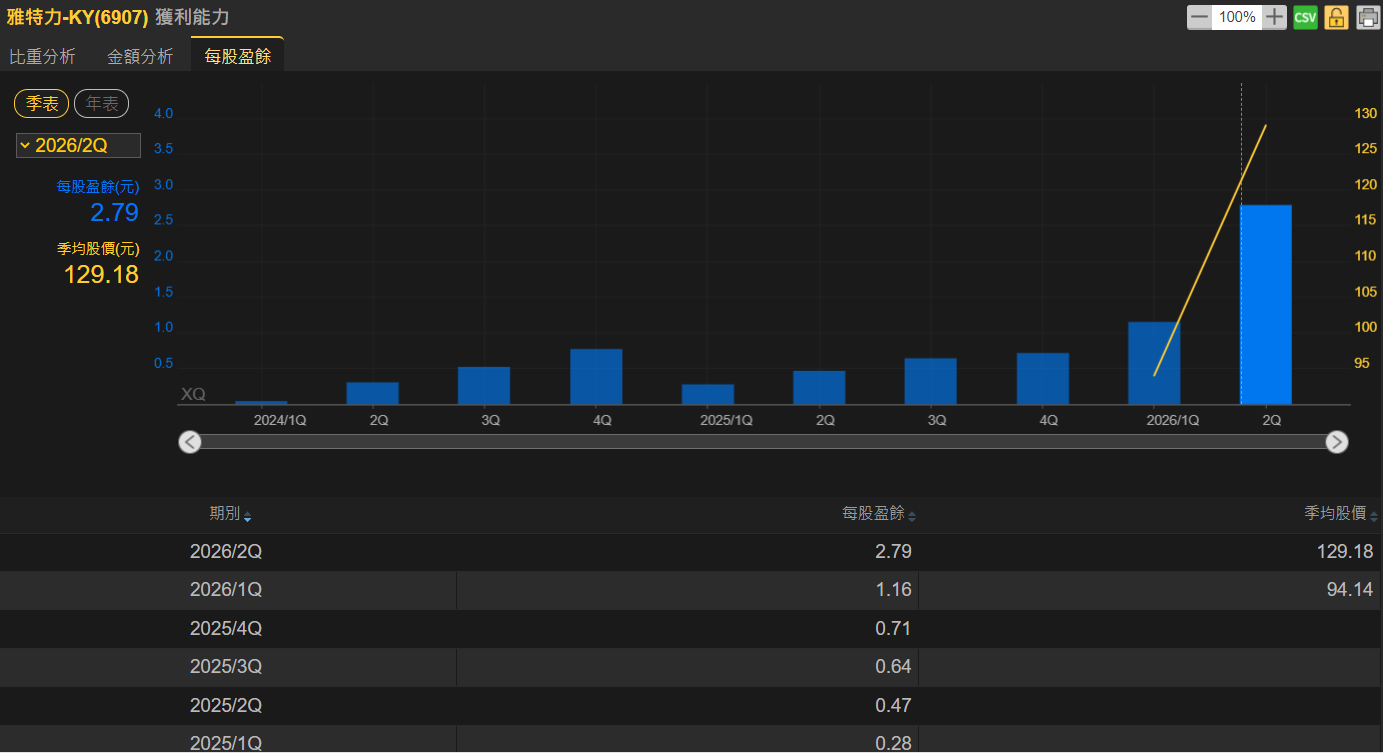
Task: Click the 雅特力-KY(6907) stock title
Action: click(x=78, y=17)
